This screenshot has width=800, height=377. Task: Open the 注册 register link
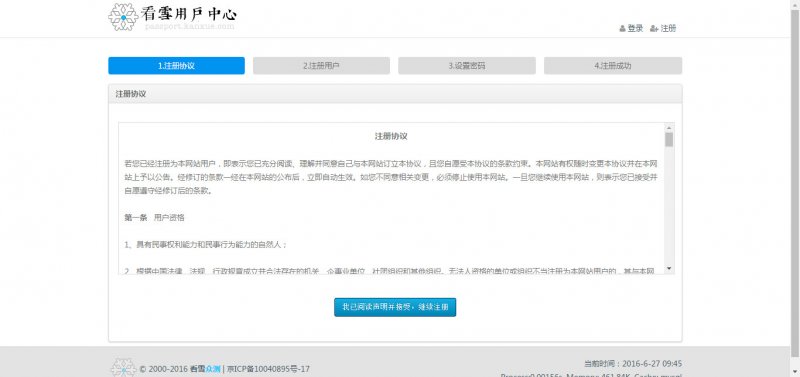pos(668,29)
